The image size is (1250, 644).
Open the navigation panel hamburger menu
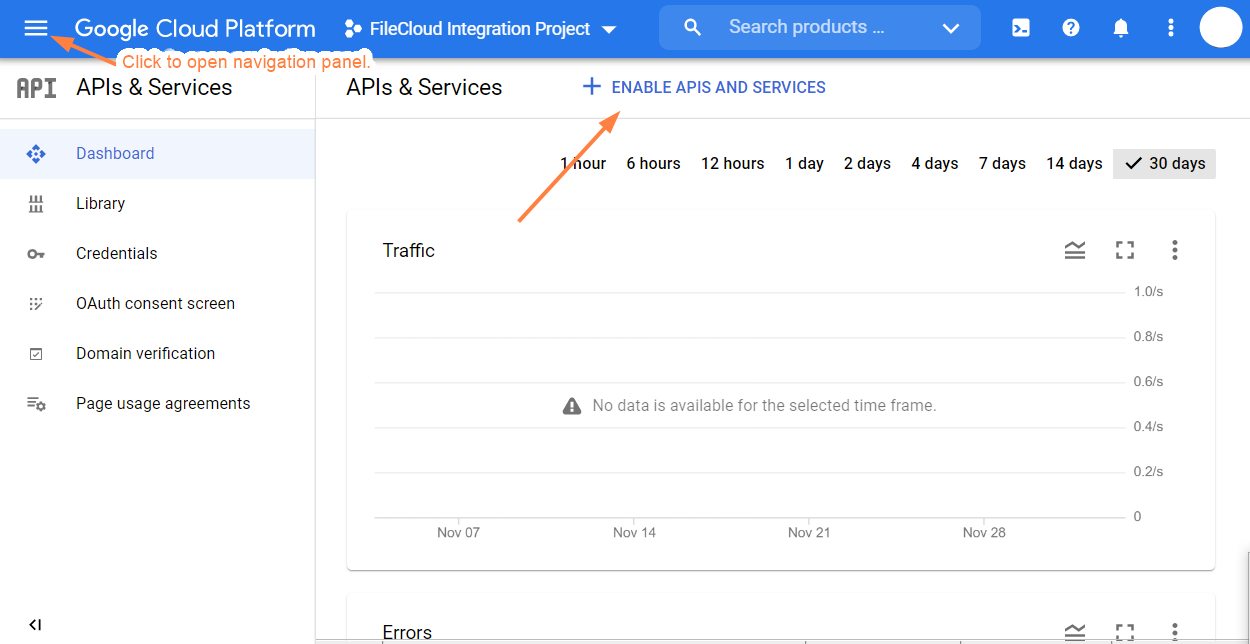tap(34, 28)
